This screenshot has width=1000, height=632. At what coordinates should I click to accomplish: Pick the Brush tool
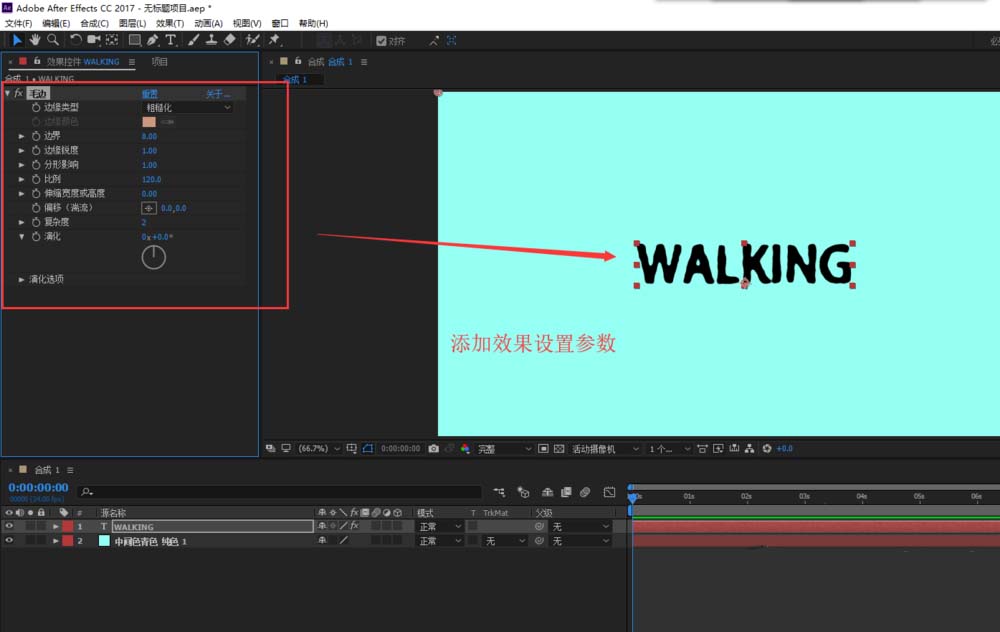pyautogui.click(x=193, y=40)
